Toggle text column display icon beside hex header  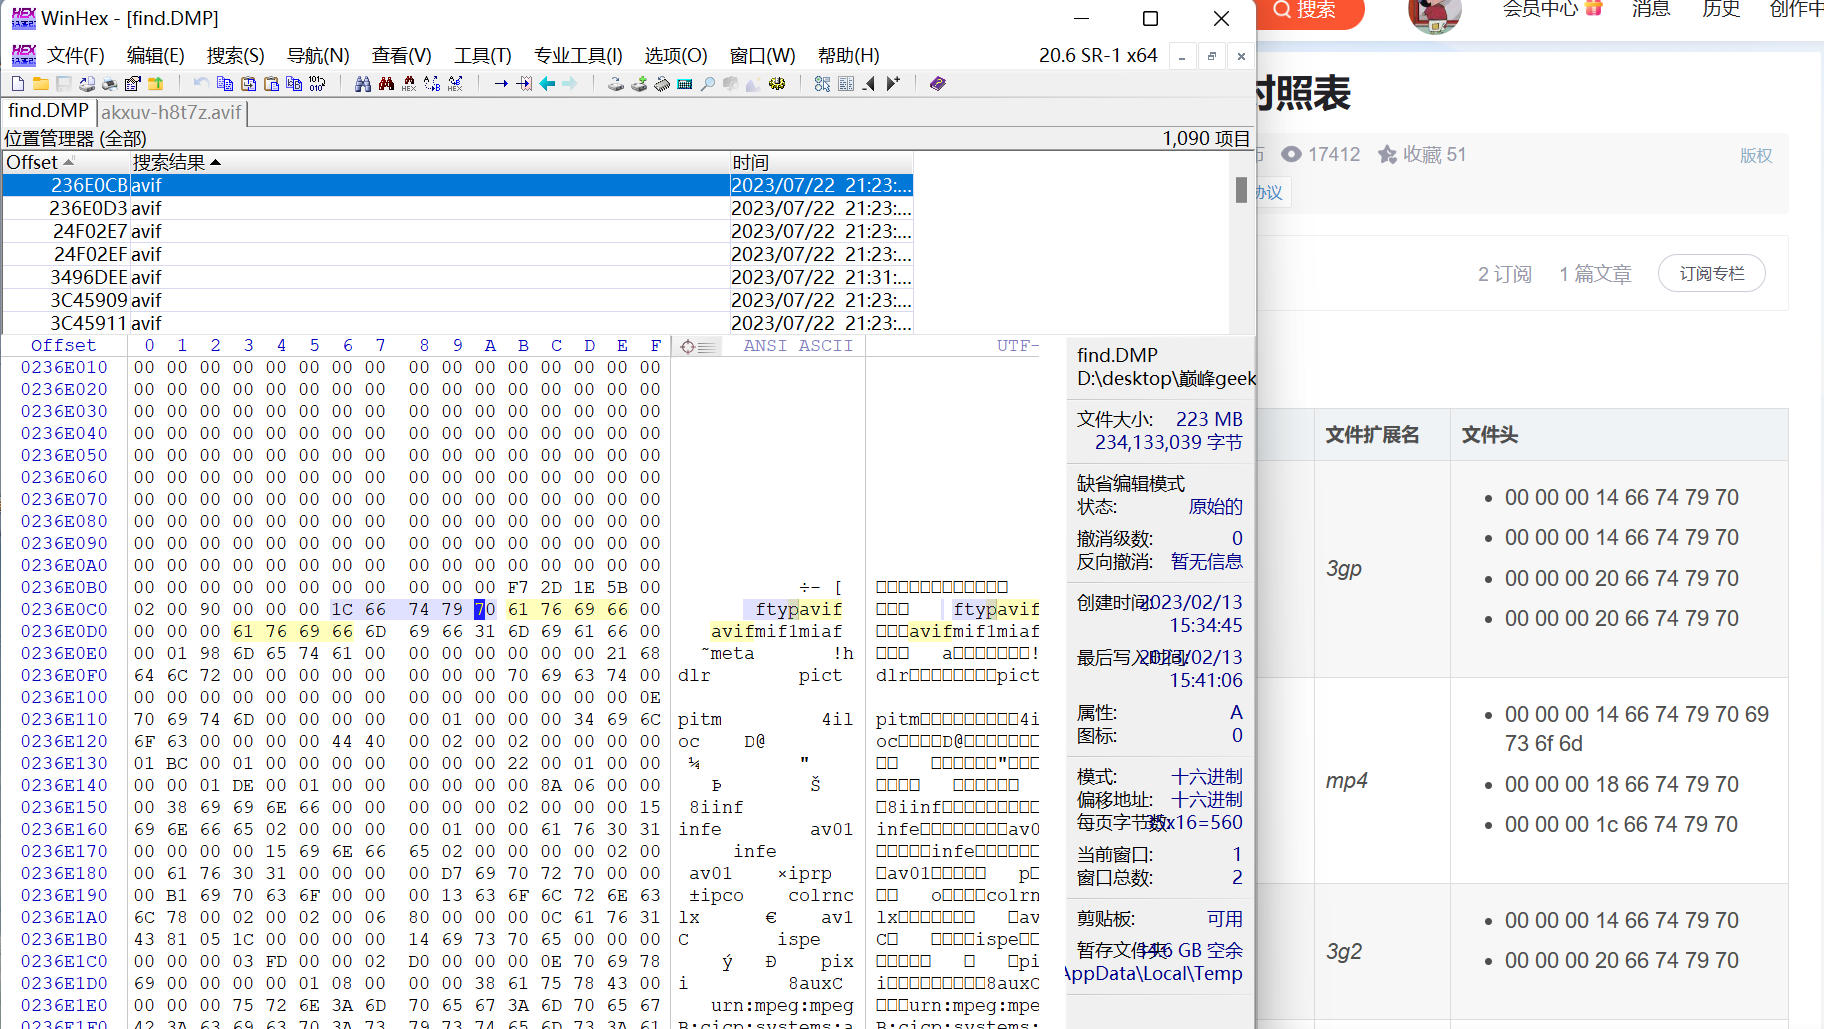[697, 347]
